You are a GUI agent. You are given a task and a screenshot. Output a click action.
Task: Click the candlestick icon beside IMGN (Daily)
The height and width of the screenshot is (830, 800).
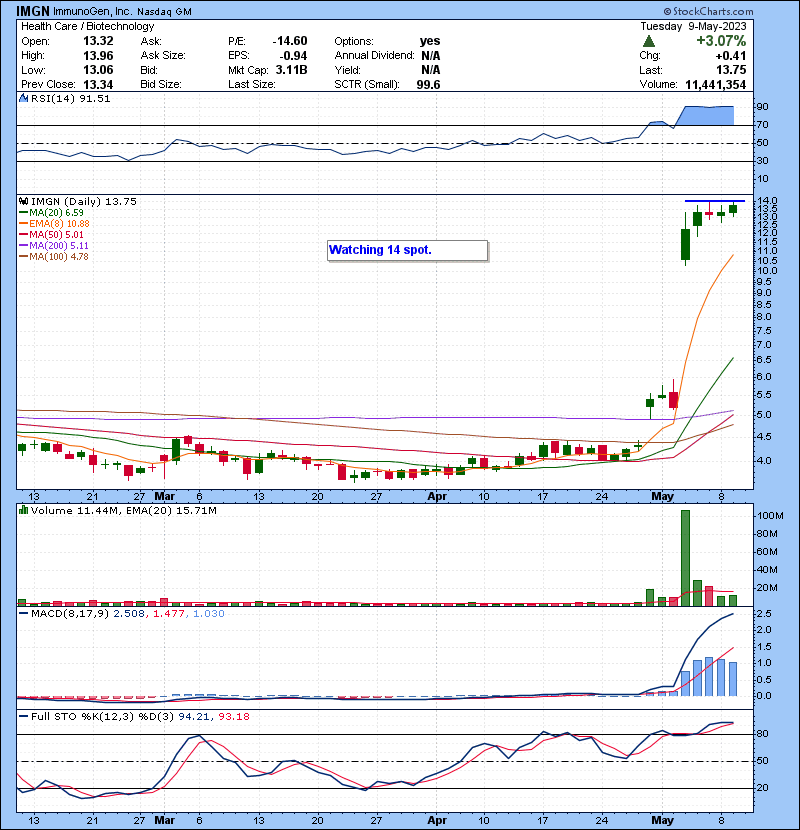pyautogui.click(x=24, y=201)
